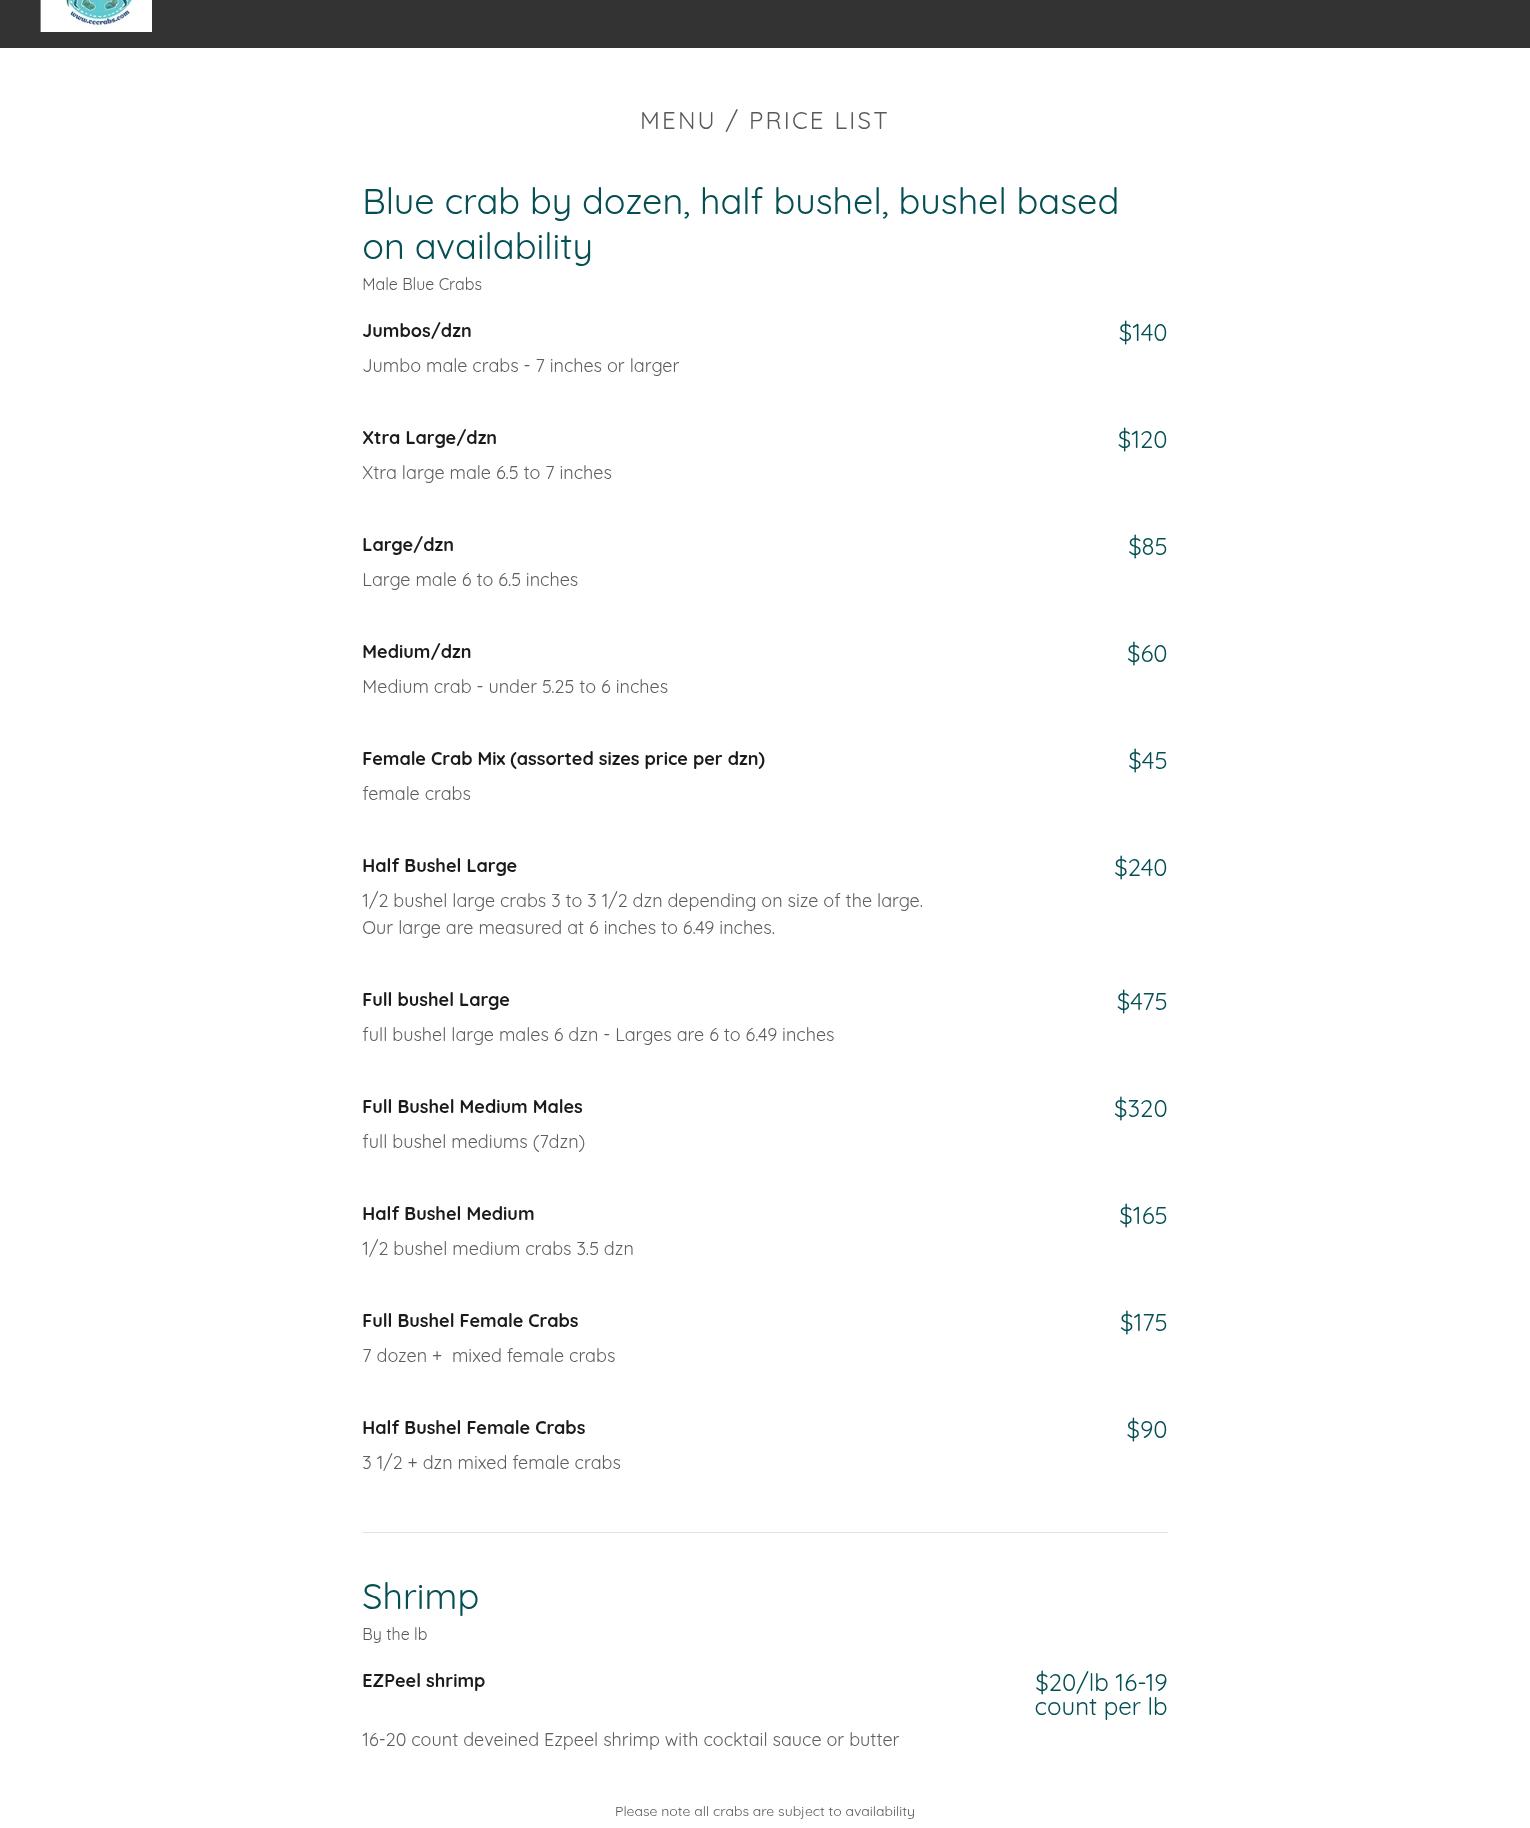
Task: Click the Half Bushel Medium item title
Action: coord(448,1214)
